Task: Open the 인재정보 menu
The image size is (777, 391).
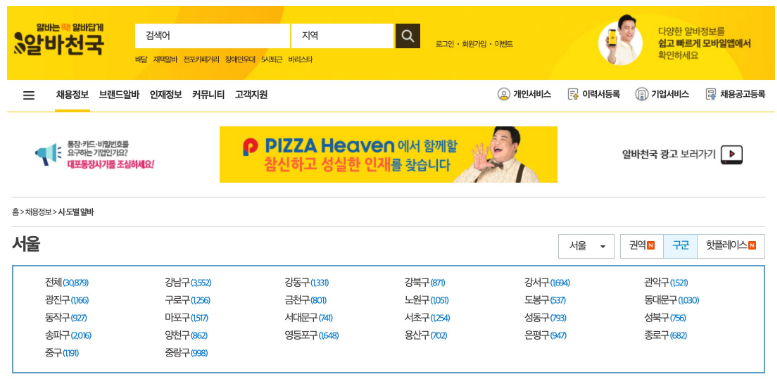Action: click(x=166, y=95)
